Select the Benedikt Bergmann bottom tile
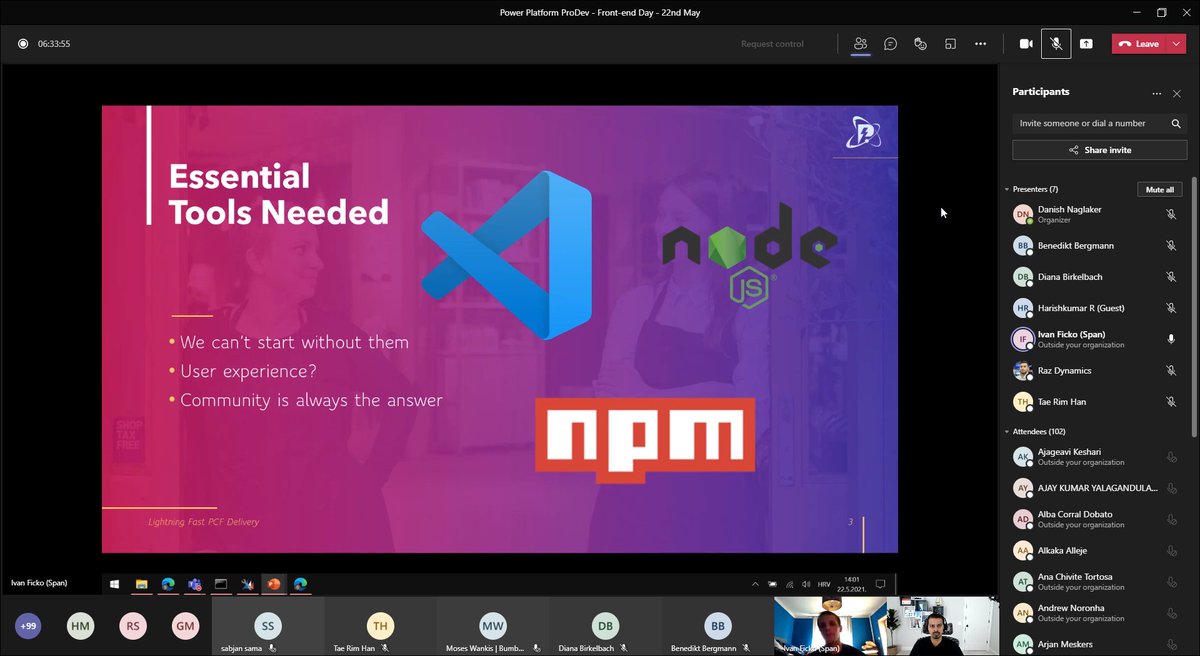 717,627
